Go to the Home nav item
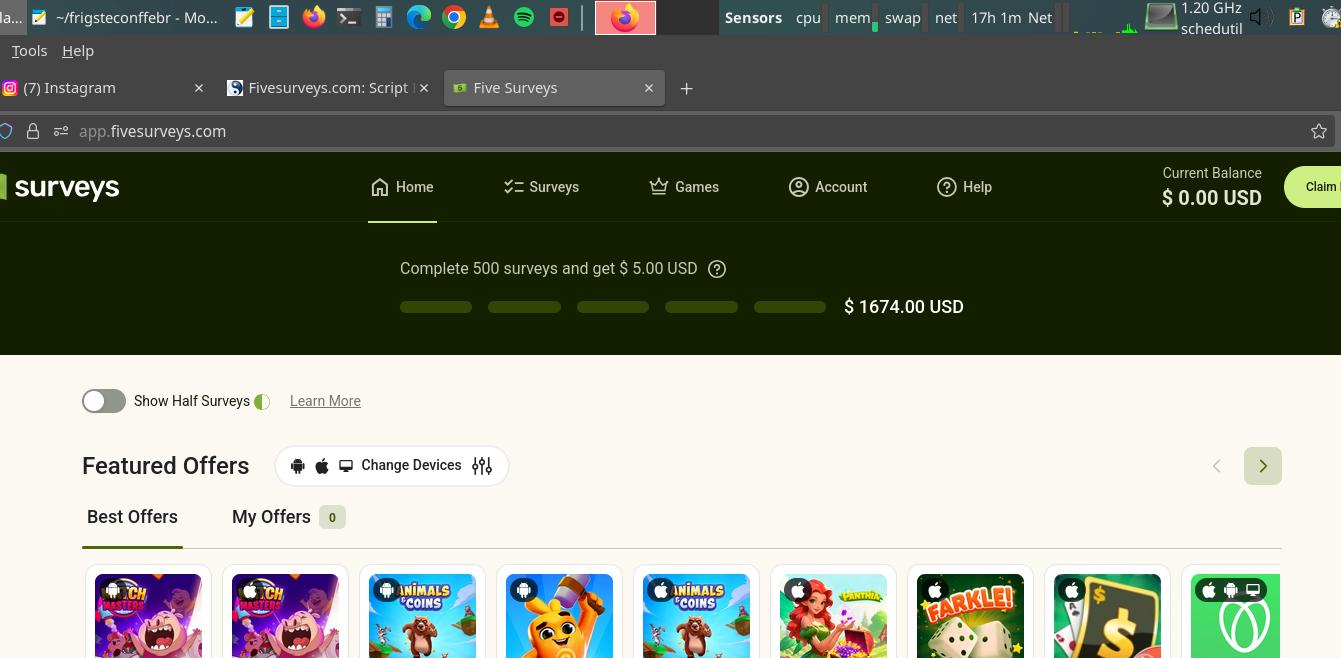 coord(402,187)
